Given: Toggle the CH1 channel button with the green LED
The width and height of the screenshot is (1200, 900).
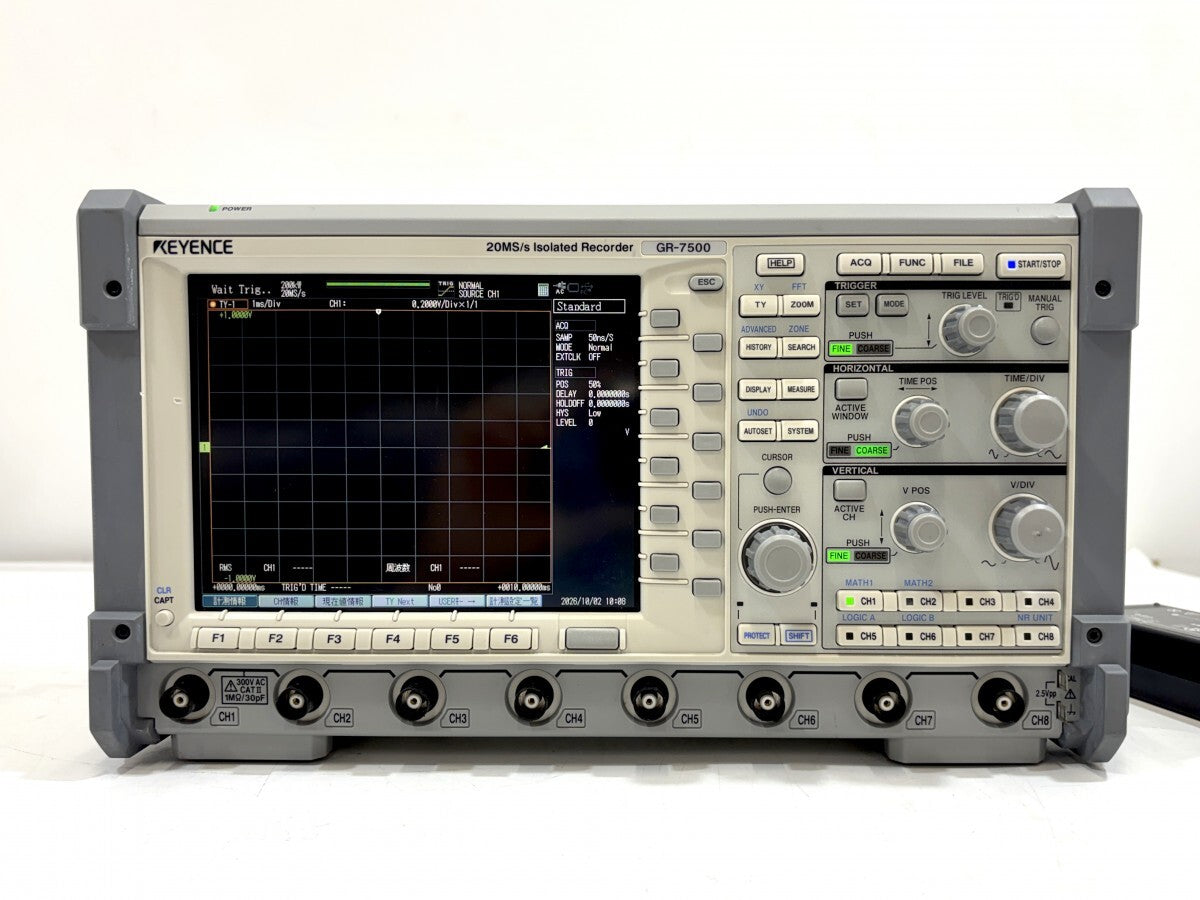Looking at the screenshot, I should click(x=860, y=602).
